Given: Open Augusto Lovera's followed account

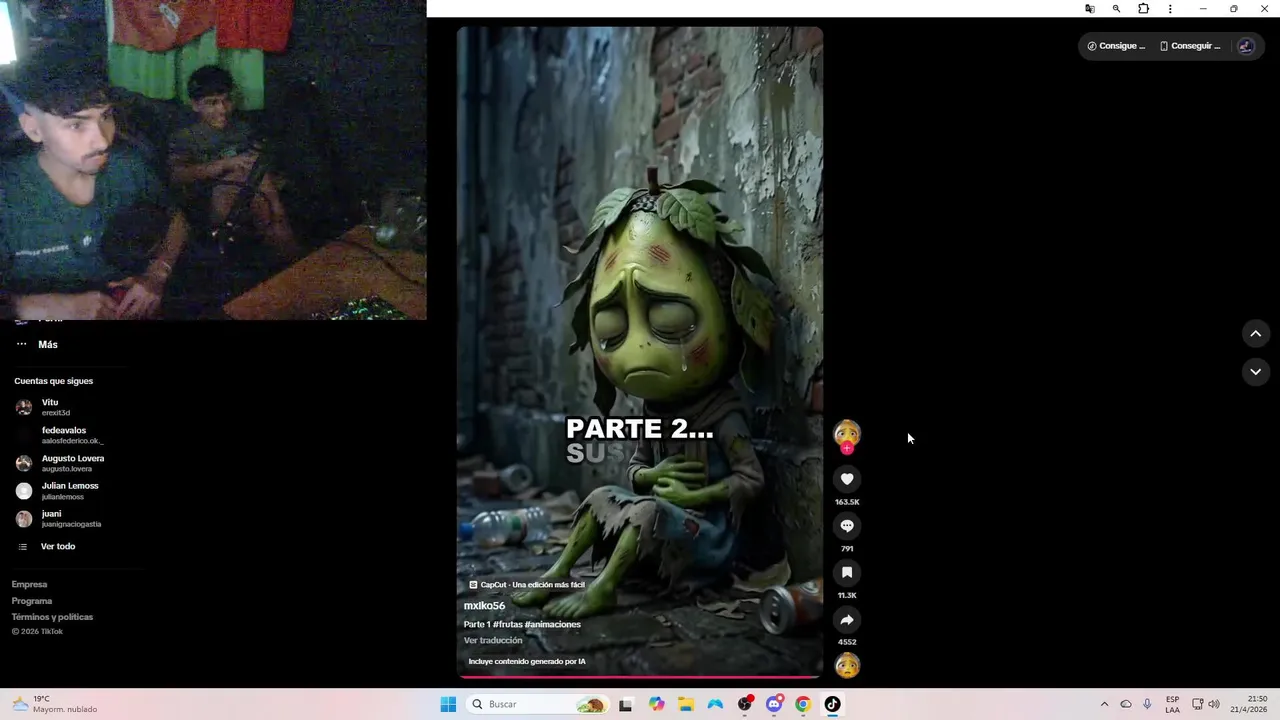Looking at the screenshot, I should coord(60,463).
